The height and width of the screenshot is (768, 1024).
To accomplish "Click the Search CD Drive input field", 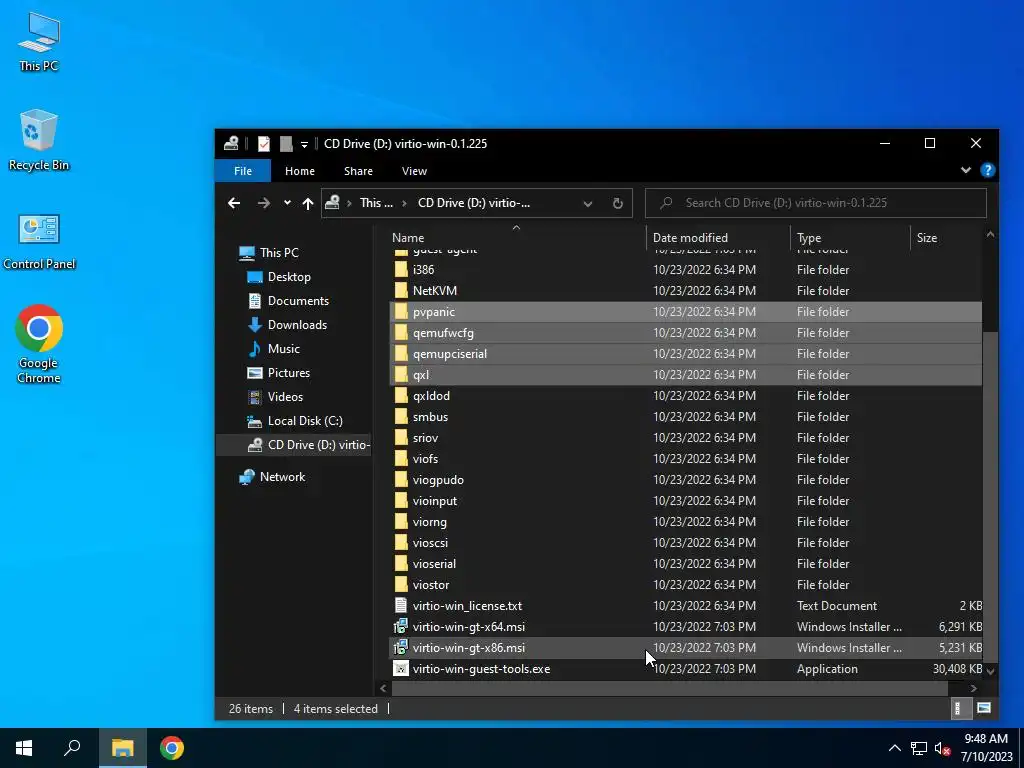I will pyautogui.click(x=816, y=203).
